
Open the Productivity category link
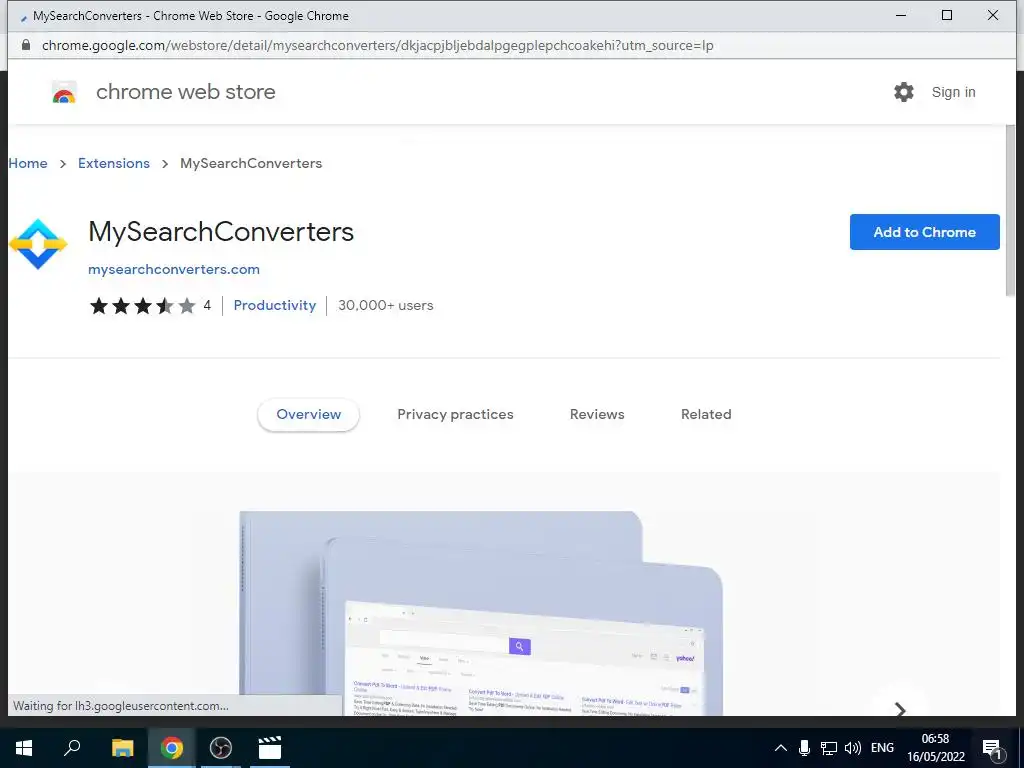(274, 305)
